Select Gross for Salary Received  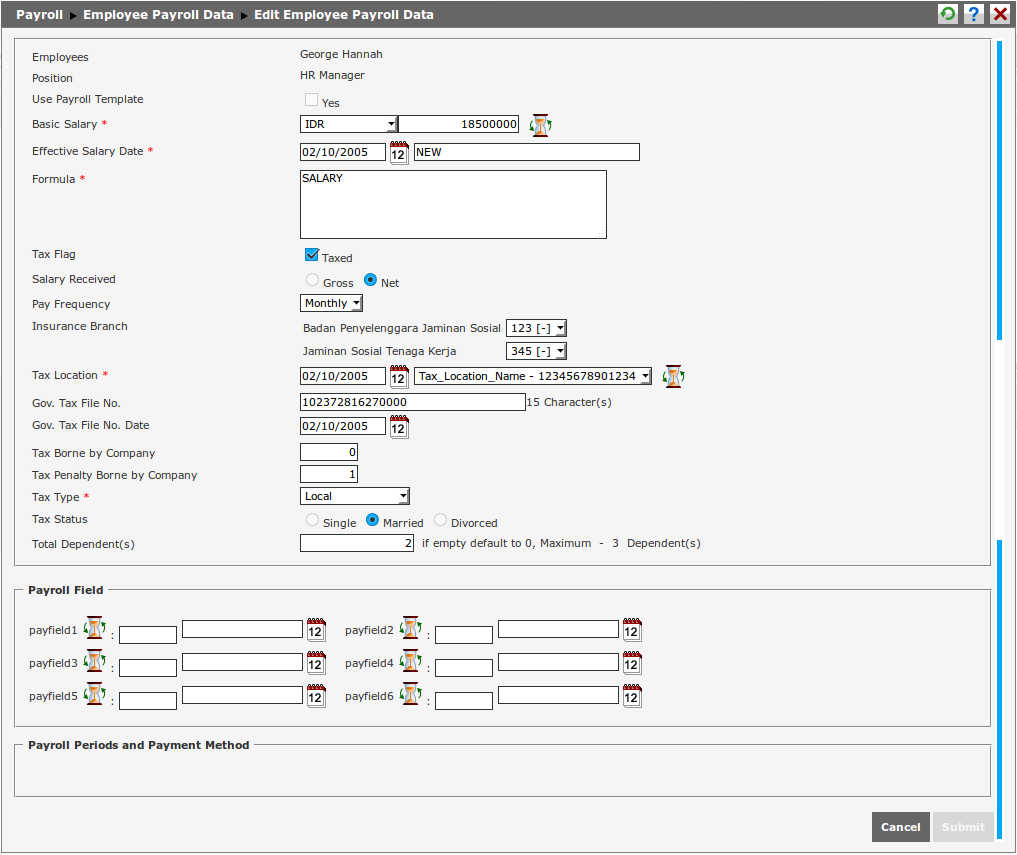click(312, 280)
